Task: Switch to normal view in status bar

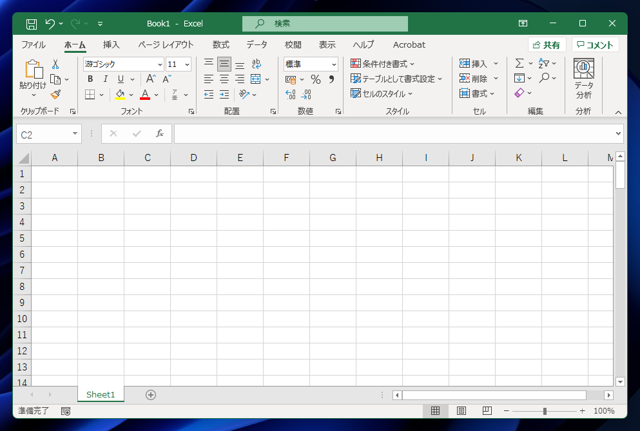Action: 435,411
